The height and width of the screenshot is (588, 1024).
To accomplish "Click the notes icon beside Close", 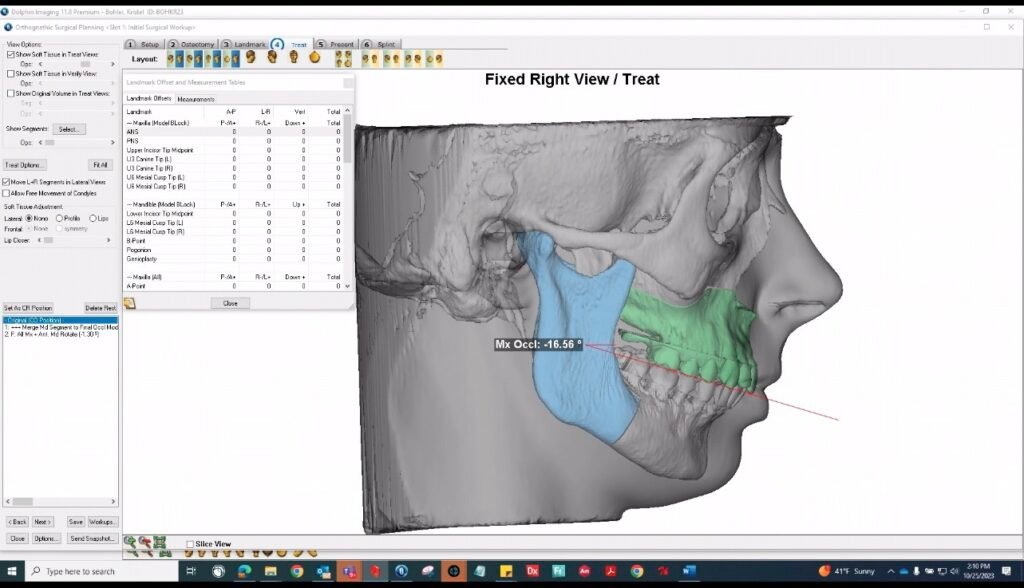I will coord(130,303).
